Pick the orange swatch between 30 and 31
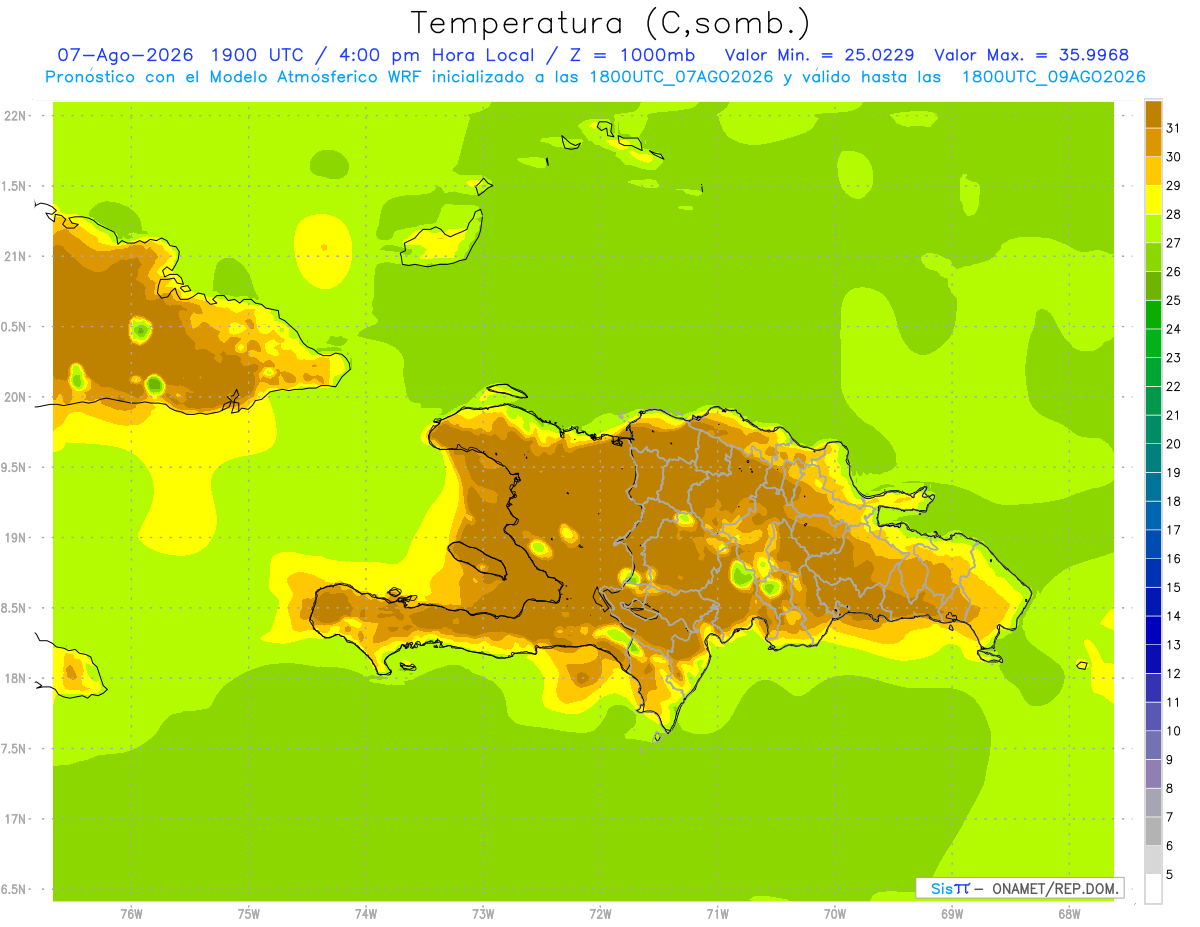 pyautogui.click(x=1153, y=142)
